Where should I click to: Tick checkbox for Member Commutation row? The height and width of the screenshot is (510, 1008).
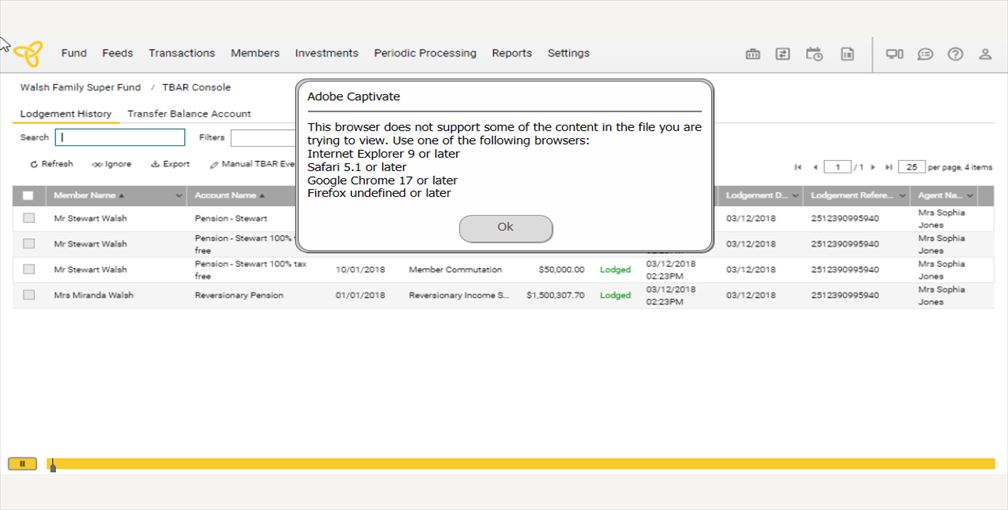tap(28, 269)
